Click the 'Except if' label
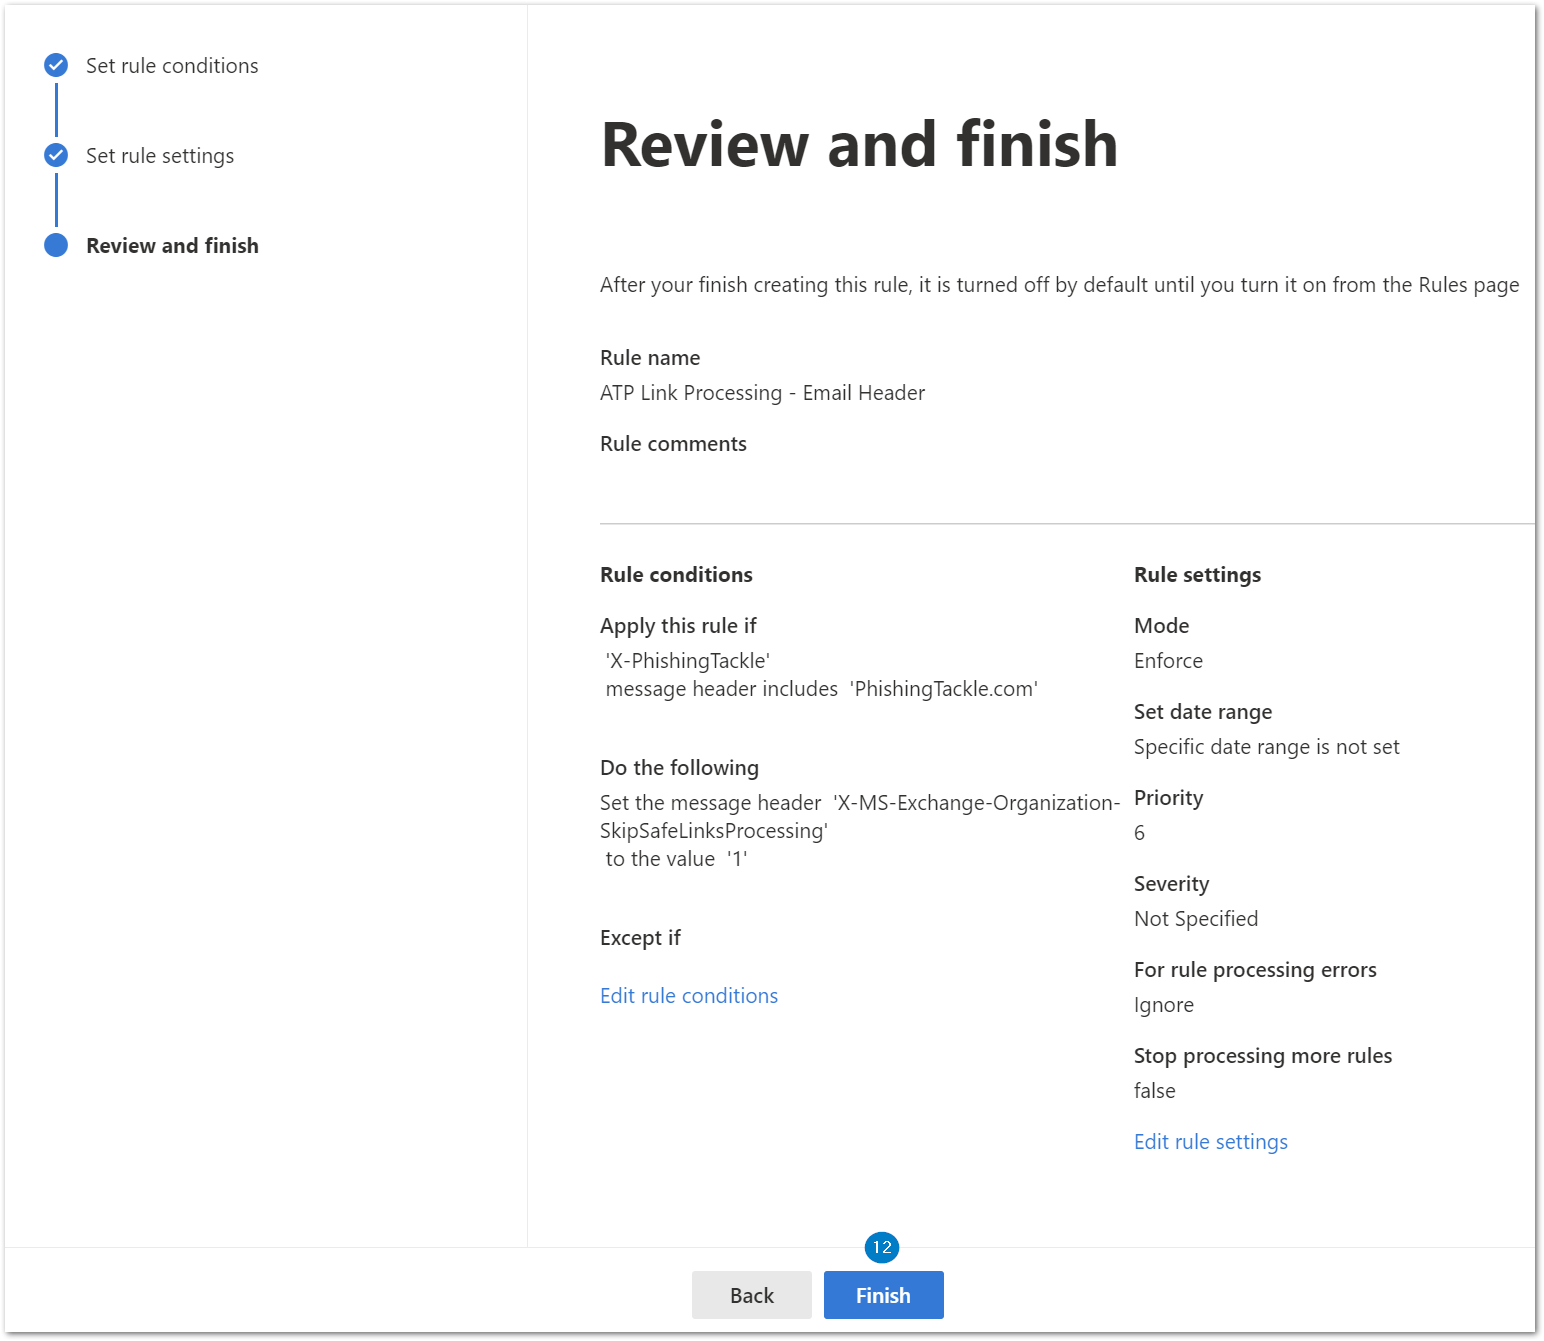The image size is (1544, 1341). [640, 938]
